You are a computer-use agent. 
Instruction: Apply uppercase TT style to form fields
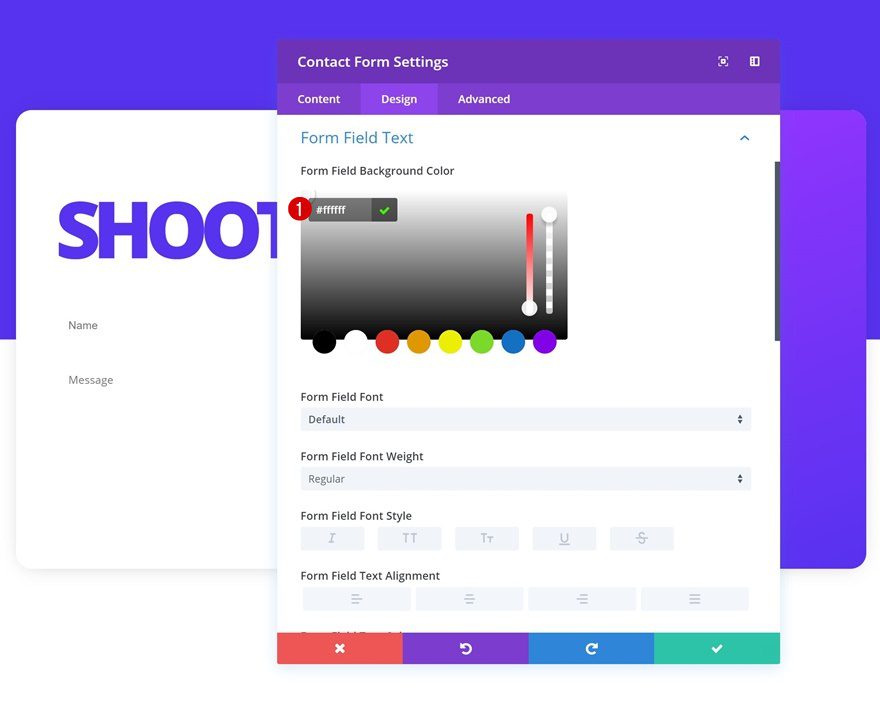pos(409,538)
